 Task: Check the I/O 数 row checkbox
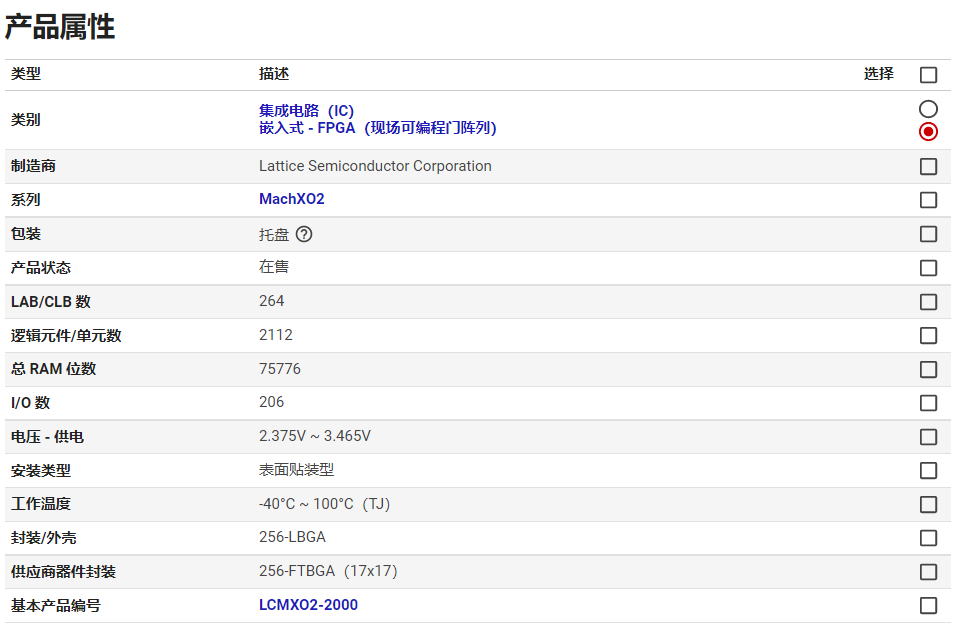(928, 403)
